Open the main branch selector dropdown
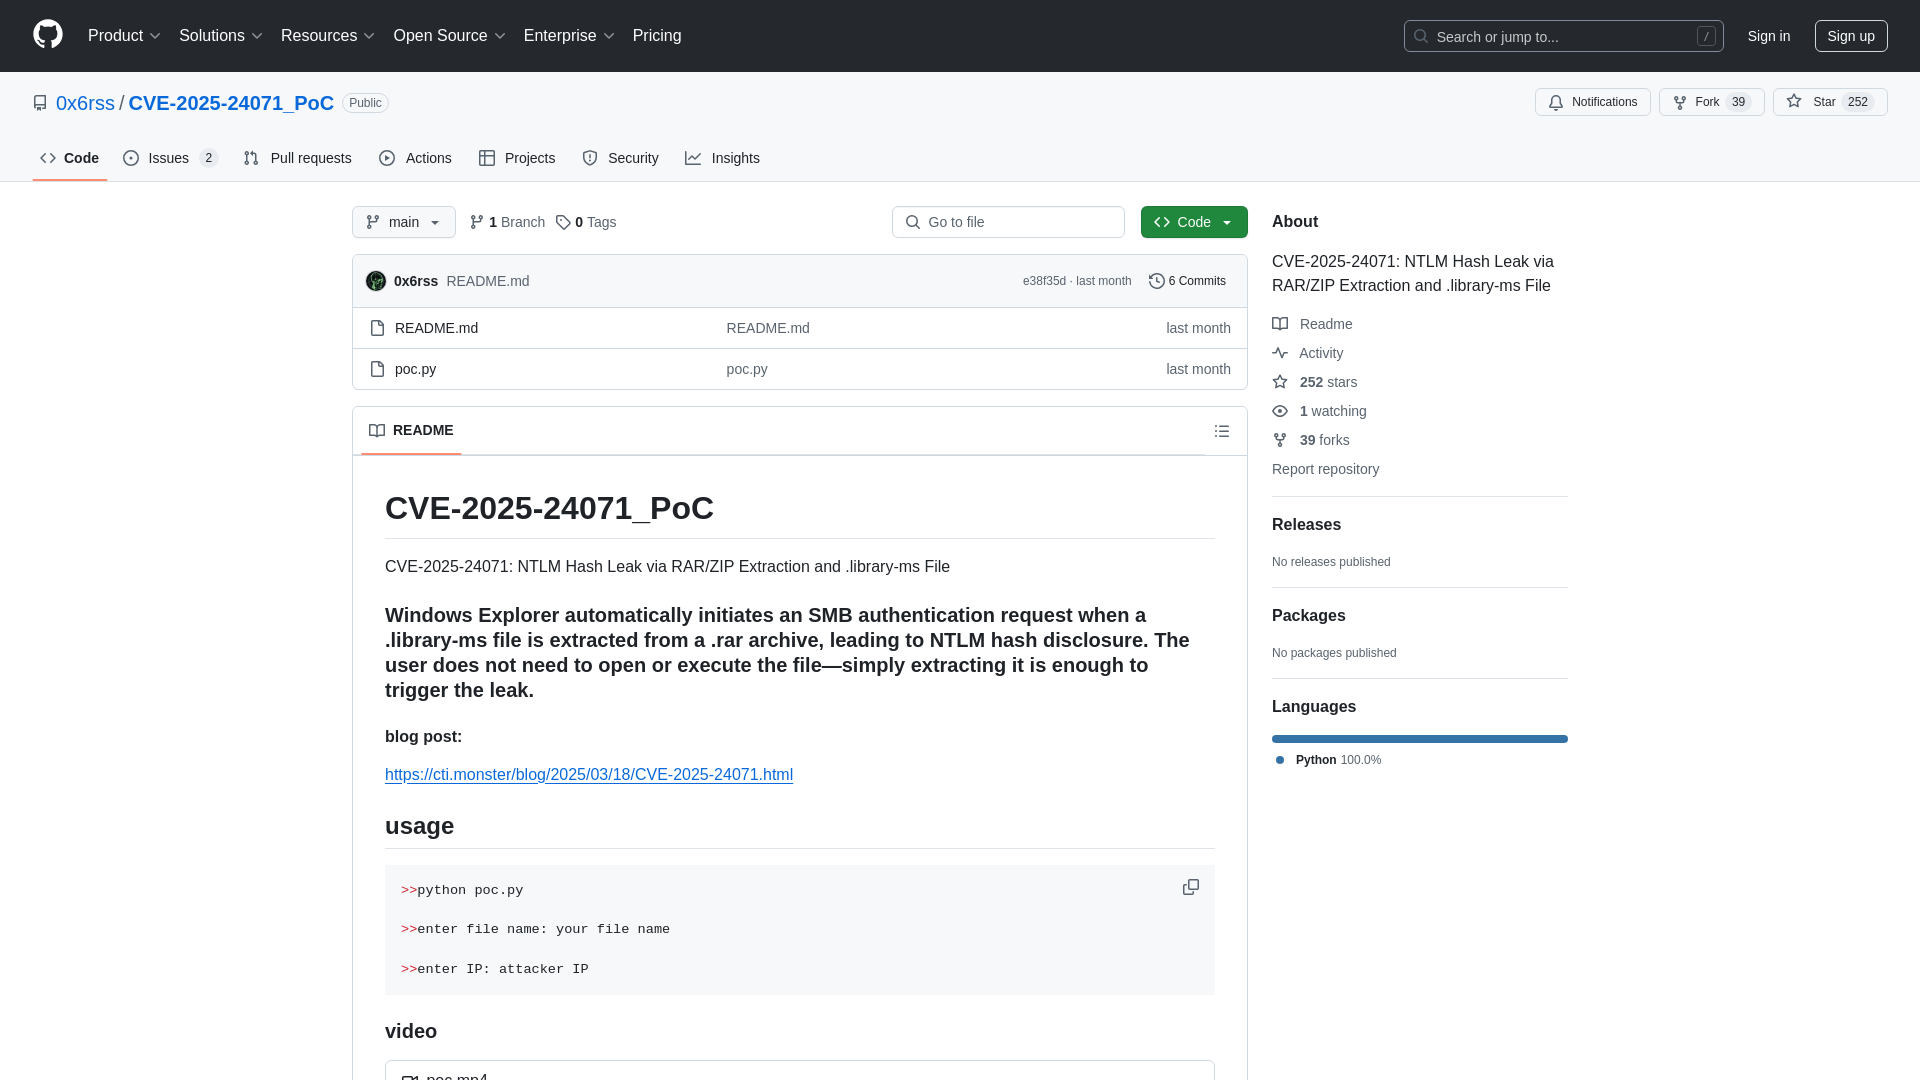The height and width of the screenshot is (1080, 1920). pos(404,222)
